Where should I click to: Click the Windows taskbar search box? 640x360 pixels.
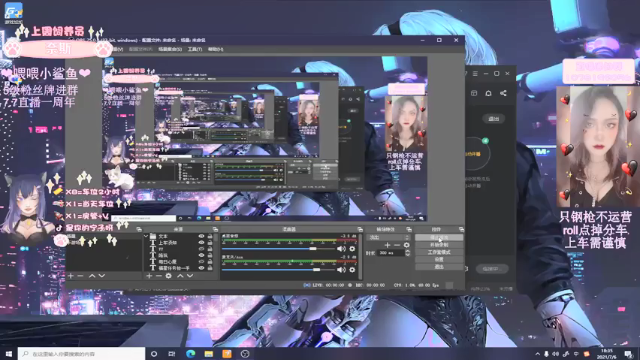point(81,354)
